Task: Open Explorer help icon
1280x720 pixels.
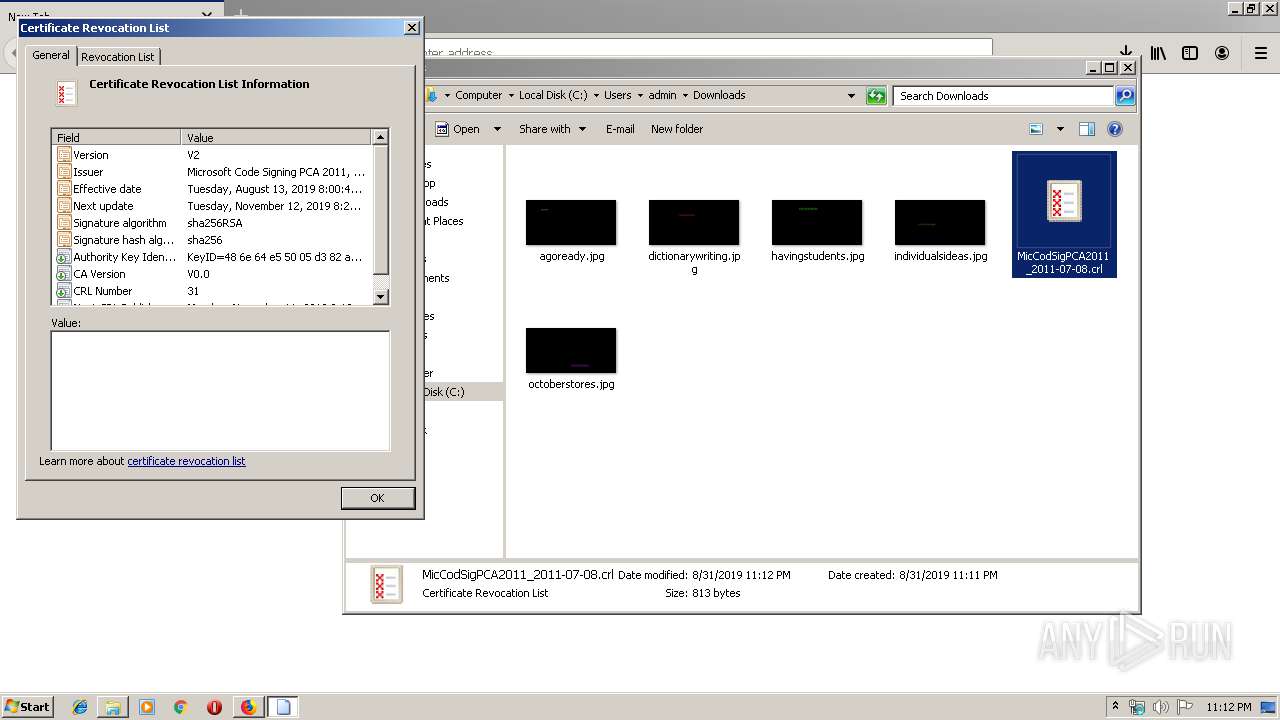Action: (1115, 129)
